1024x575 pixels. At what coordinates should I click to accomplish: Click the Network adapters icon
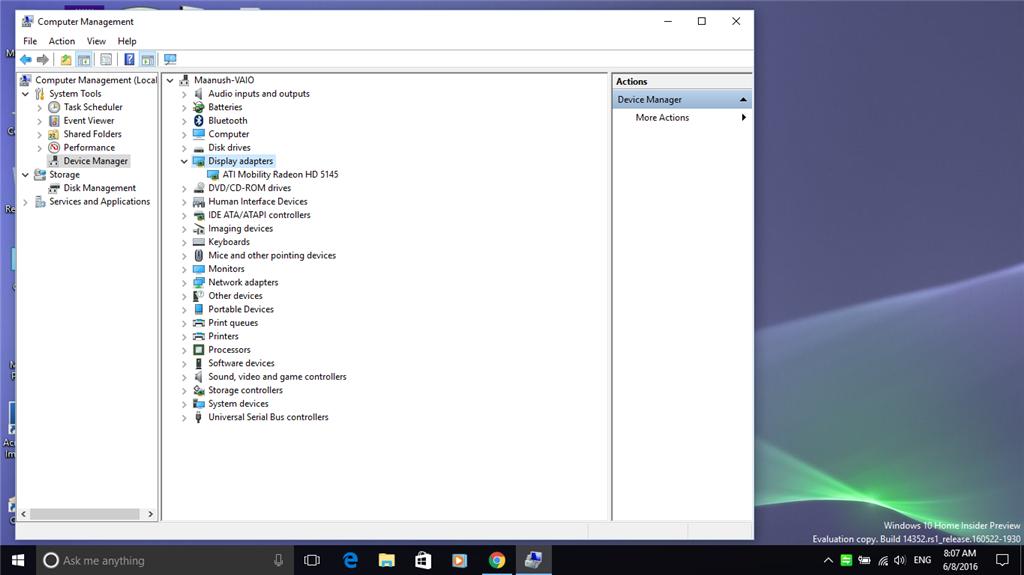[199, 282]
